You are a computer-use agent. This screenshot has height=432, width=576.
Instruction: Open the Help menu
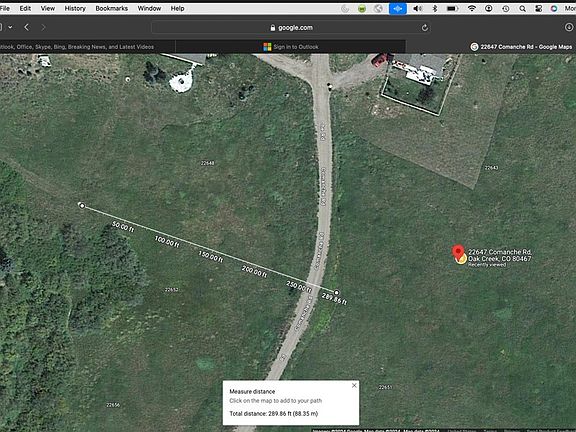(177, 8)
